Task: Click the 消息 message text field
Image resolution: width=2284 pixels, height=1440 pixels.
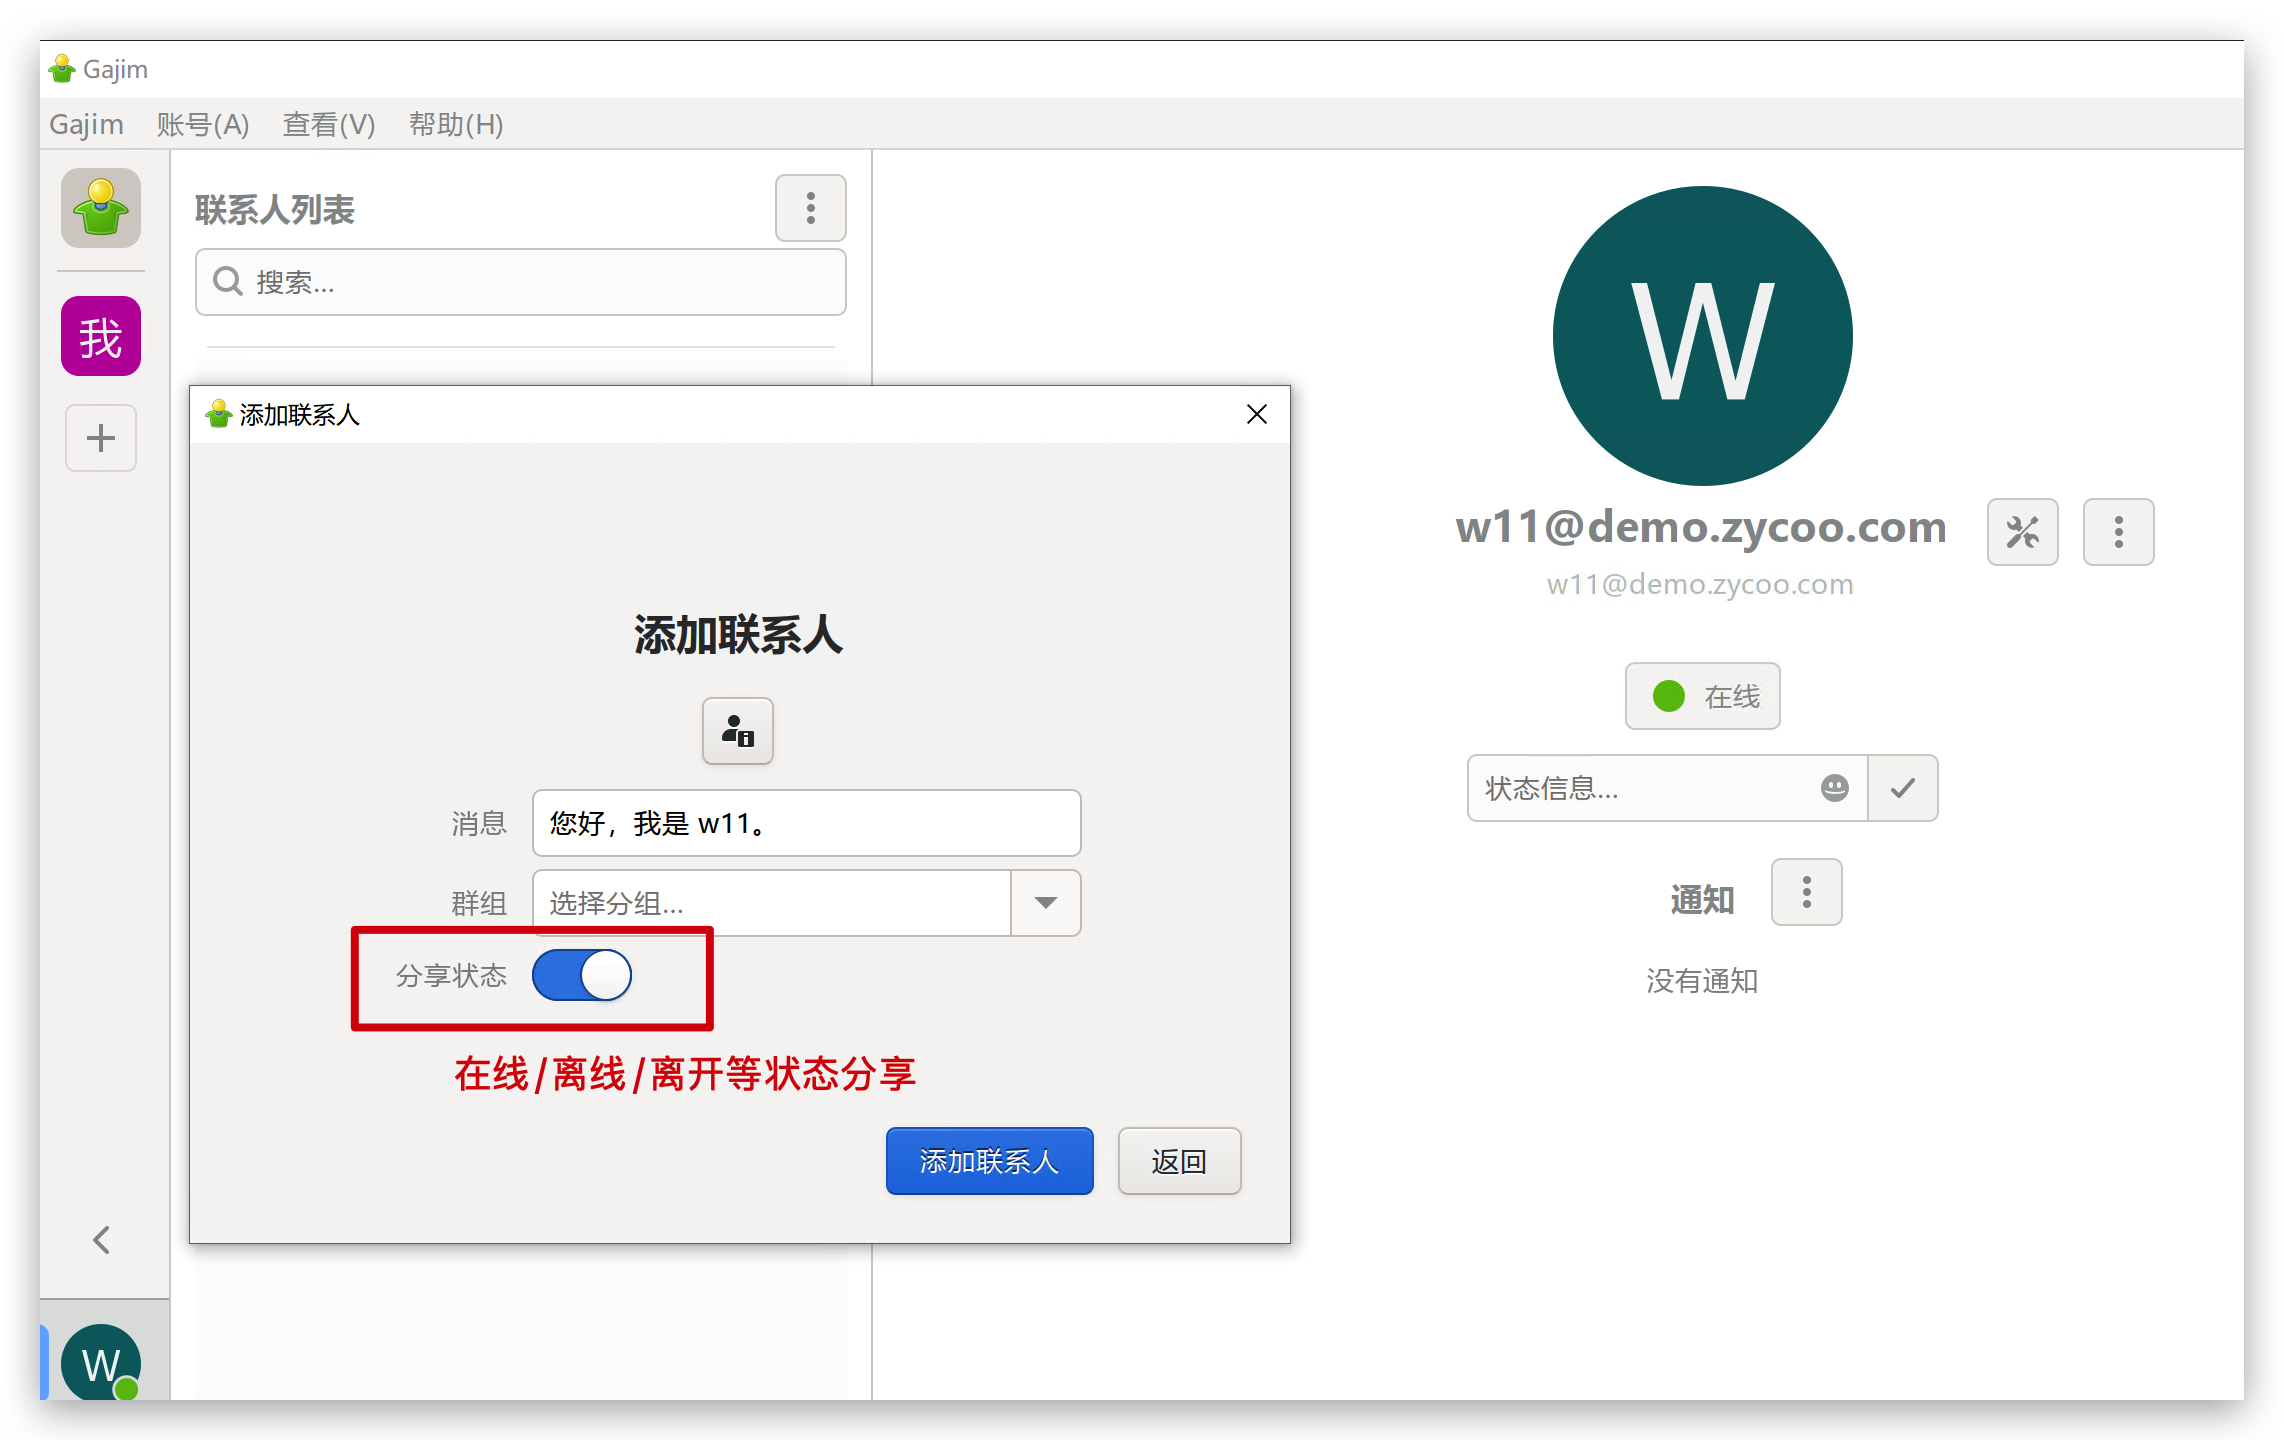Action: click(807, 823)
